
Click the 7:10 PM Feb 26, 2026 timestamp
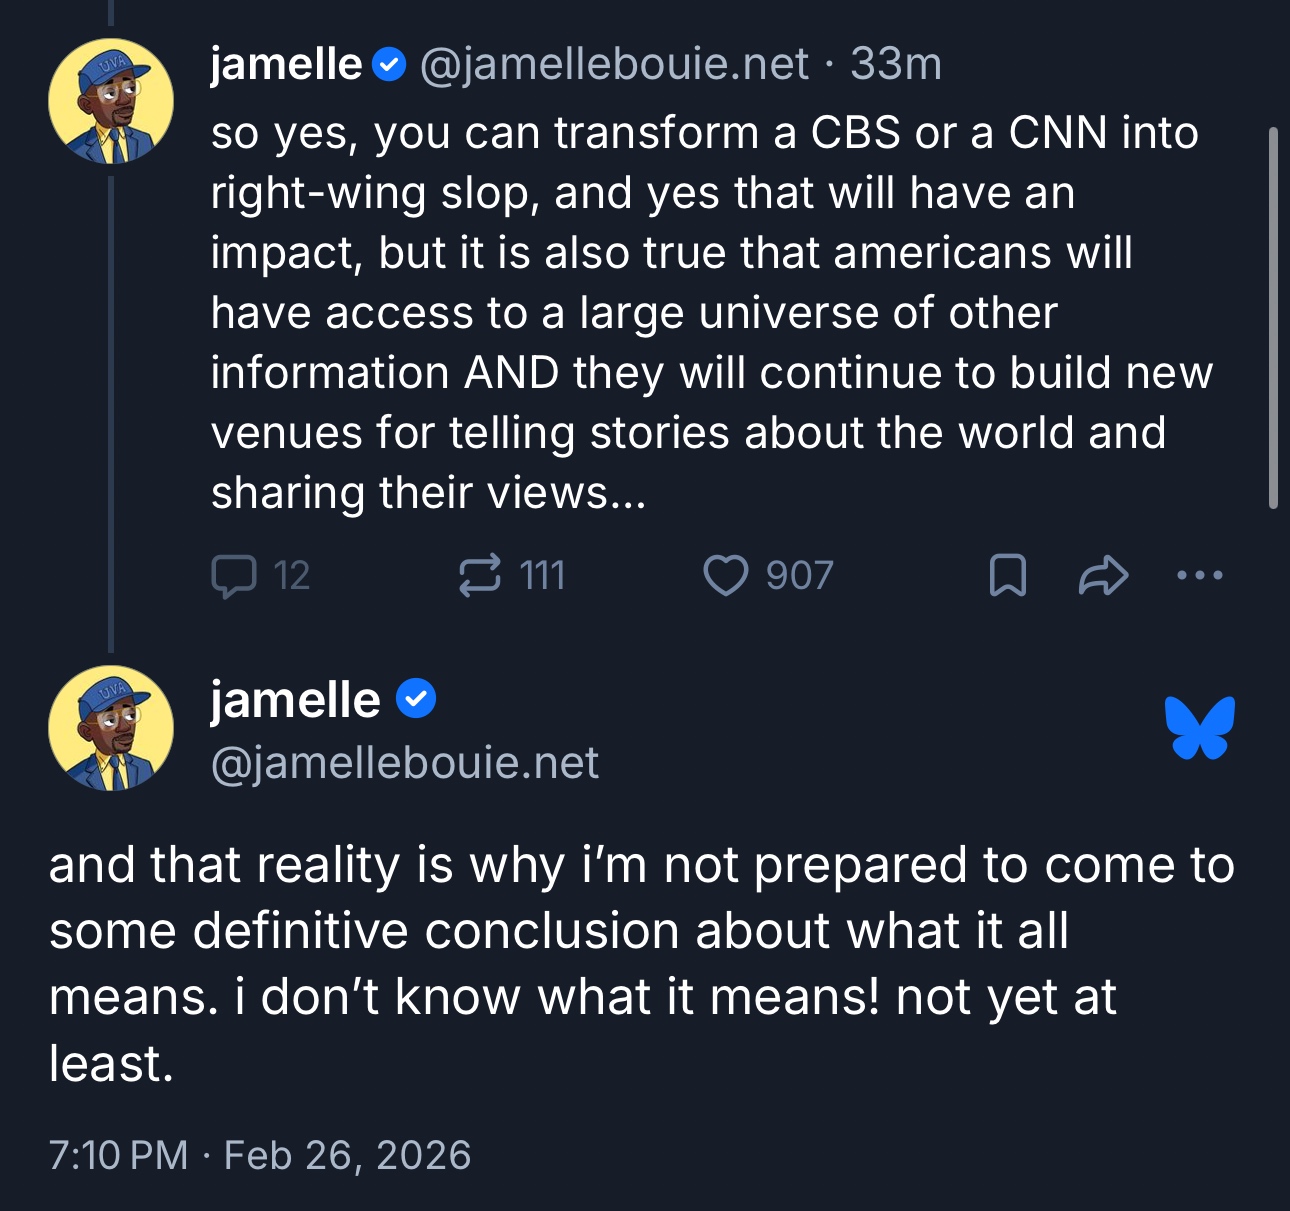click(x=260, y=1155)
